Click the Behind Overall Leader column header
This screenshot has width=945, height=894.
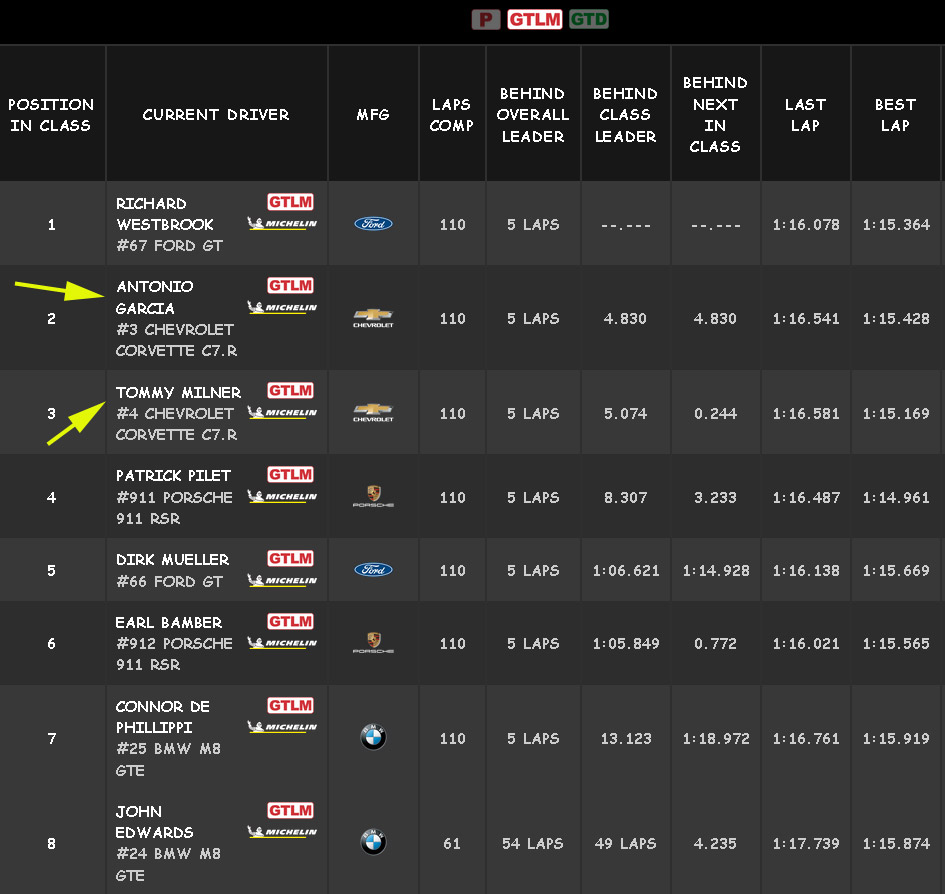click(x=533, y=115)
